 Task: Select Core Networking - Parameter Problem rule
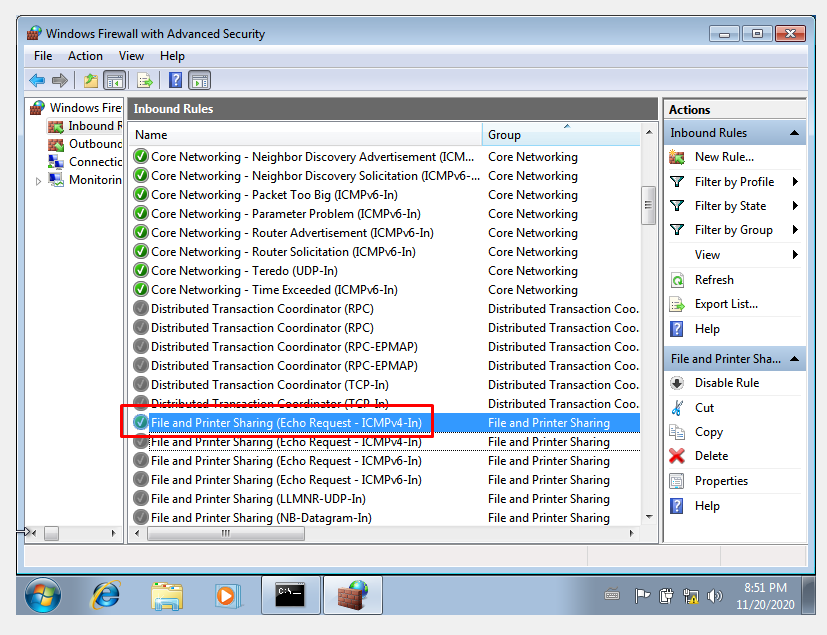click(285, 214)
